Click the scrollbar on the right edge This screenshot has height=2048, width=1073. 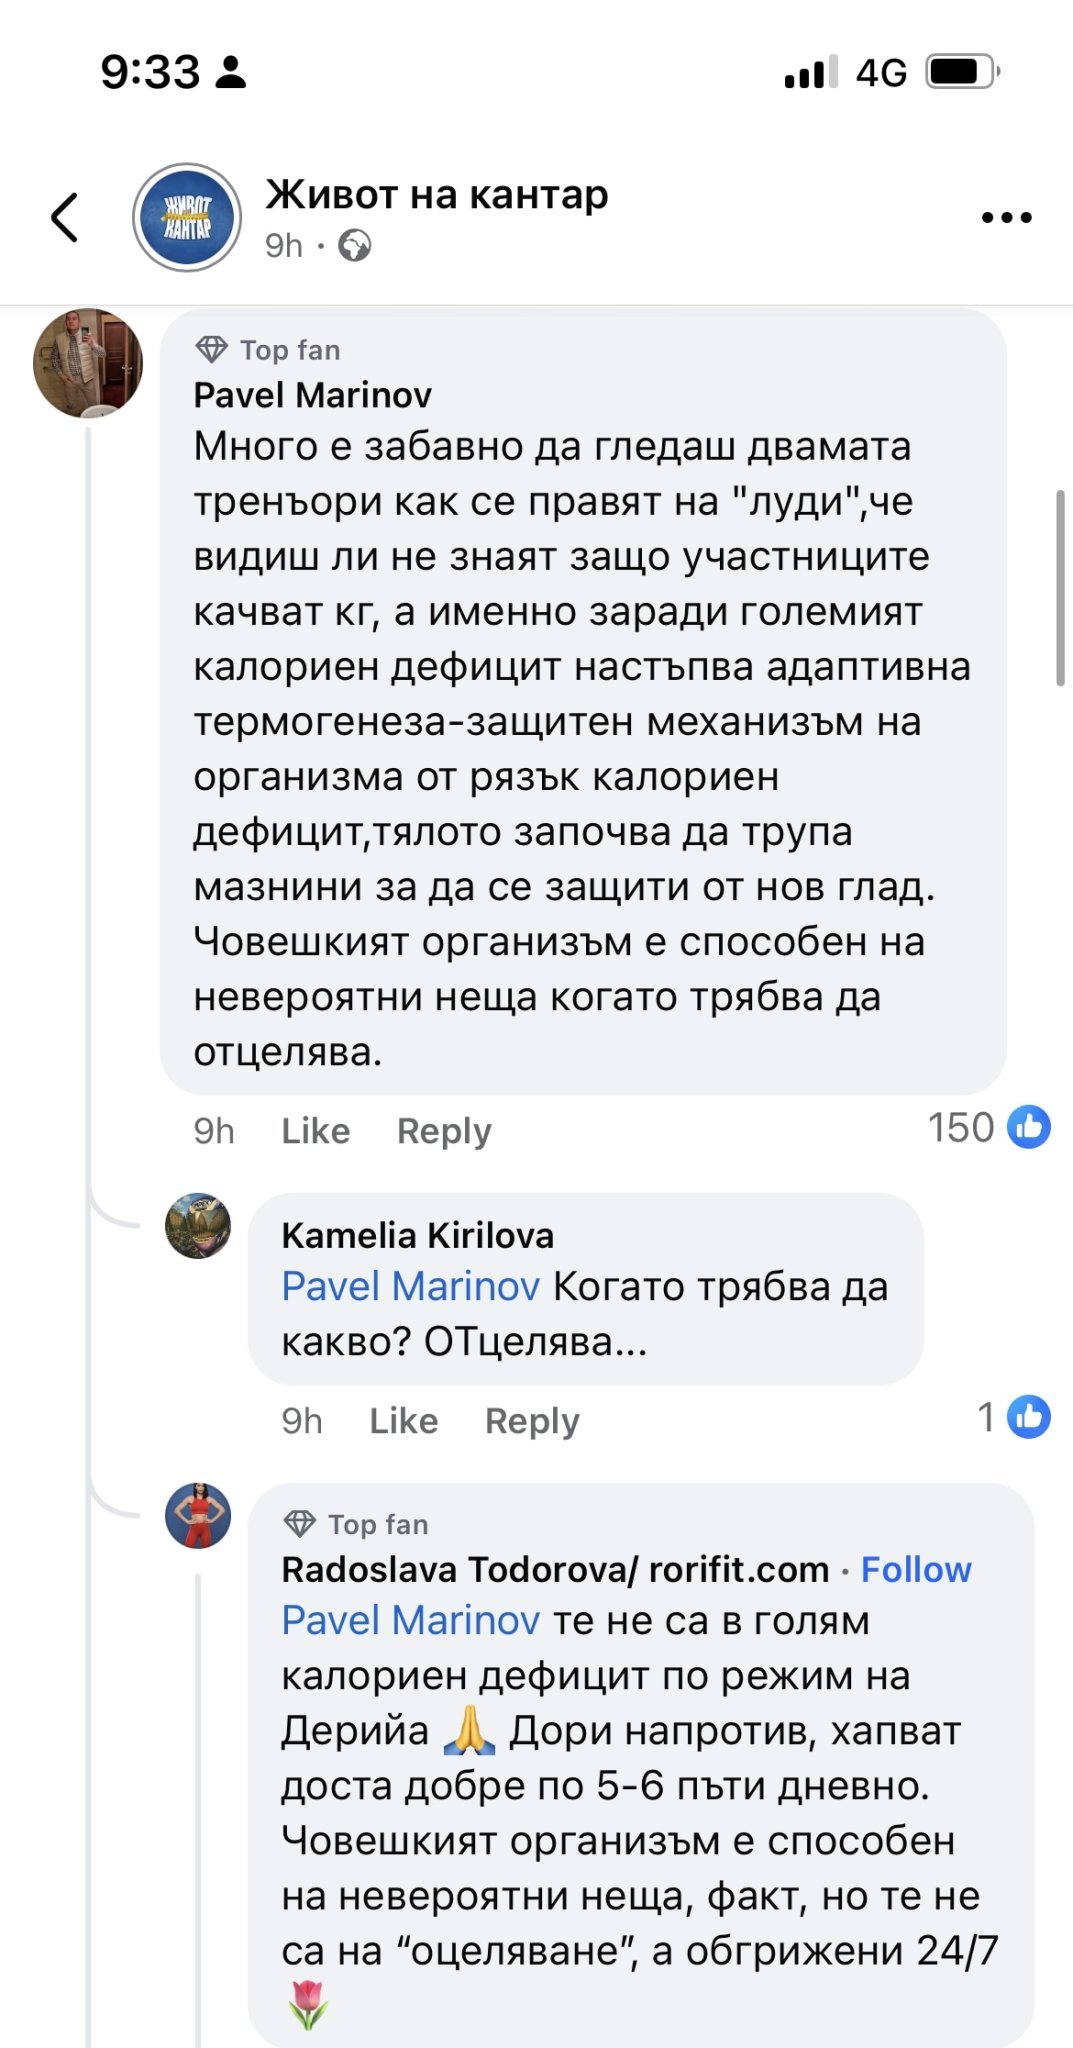(1060, 588)
